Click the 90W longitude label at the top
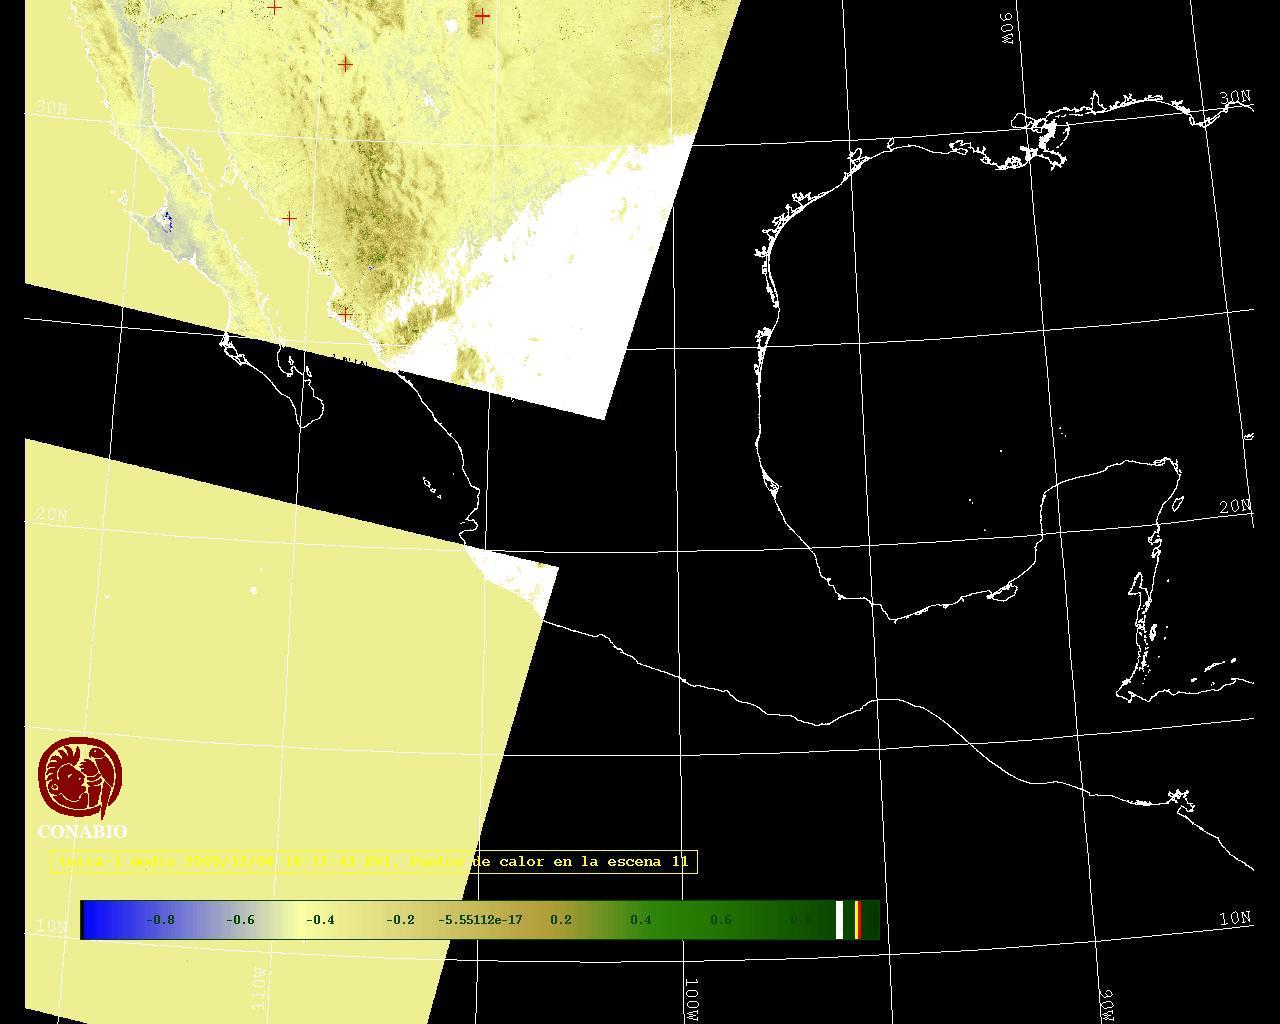 (1007, 28)
